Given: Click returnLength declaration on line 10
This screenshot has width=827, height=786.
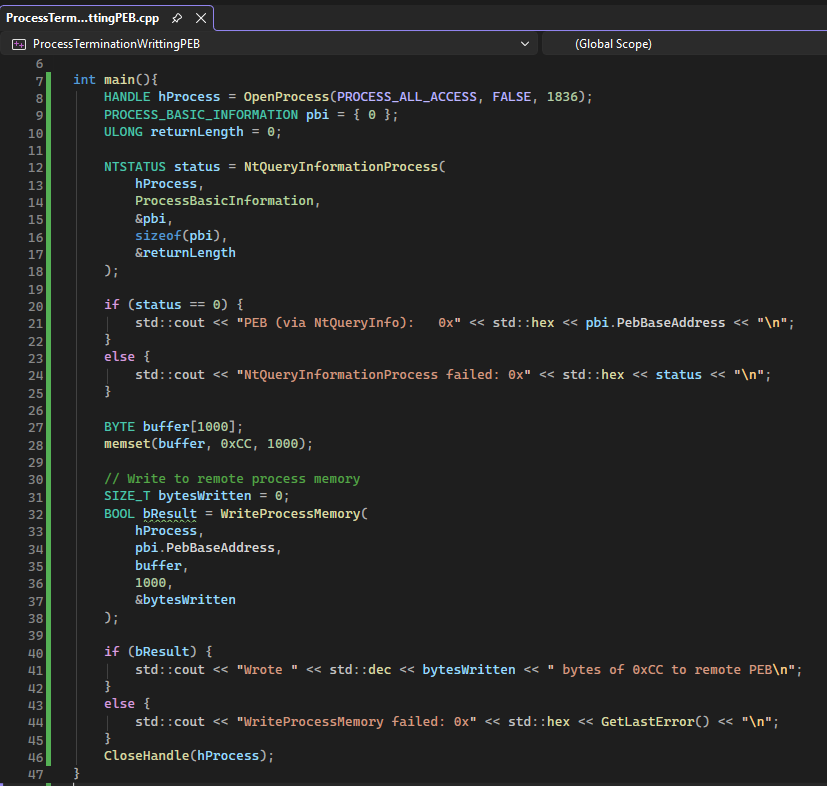Looking at the screenshot, I should (197, 132).
